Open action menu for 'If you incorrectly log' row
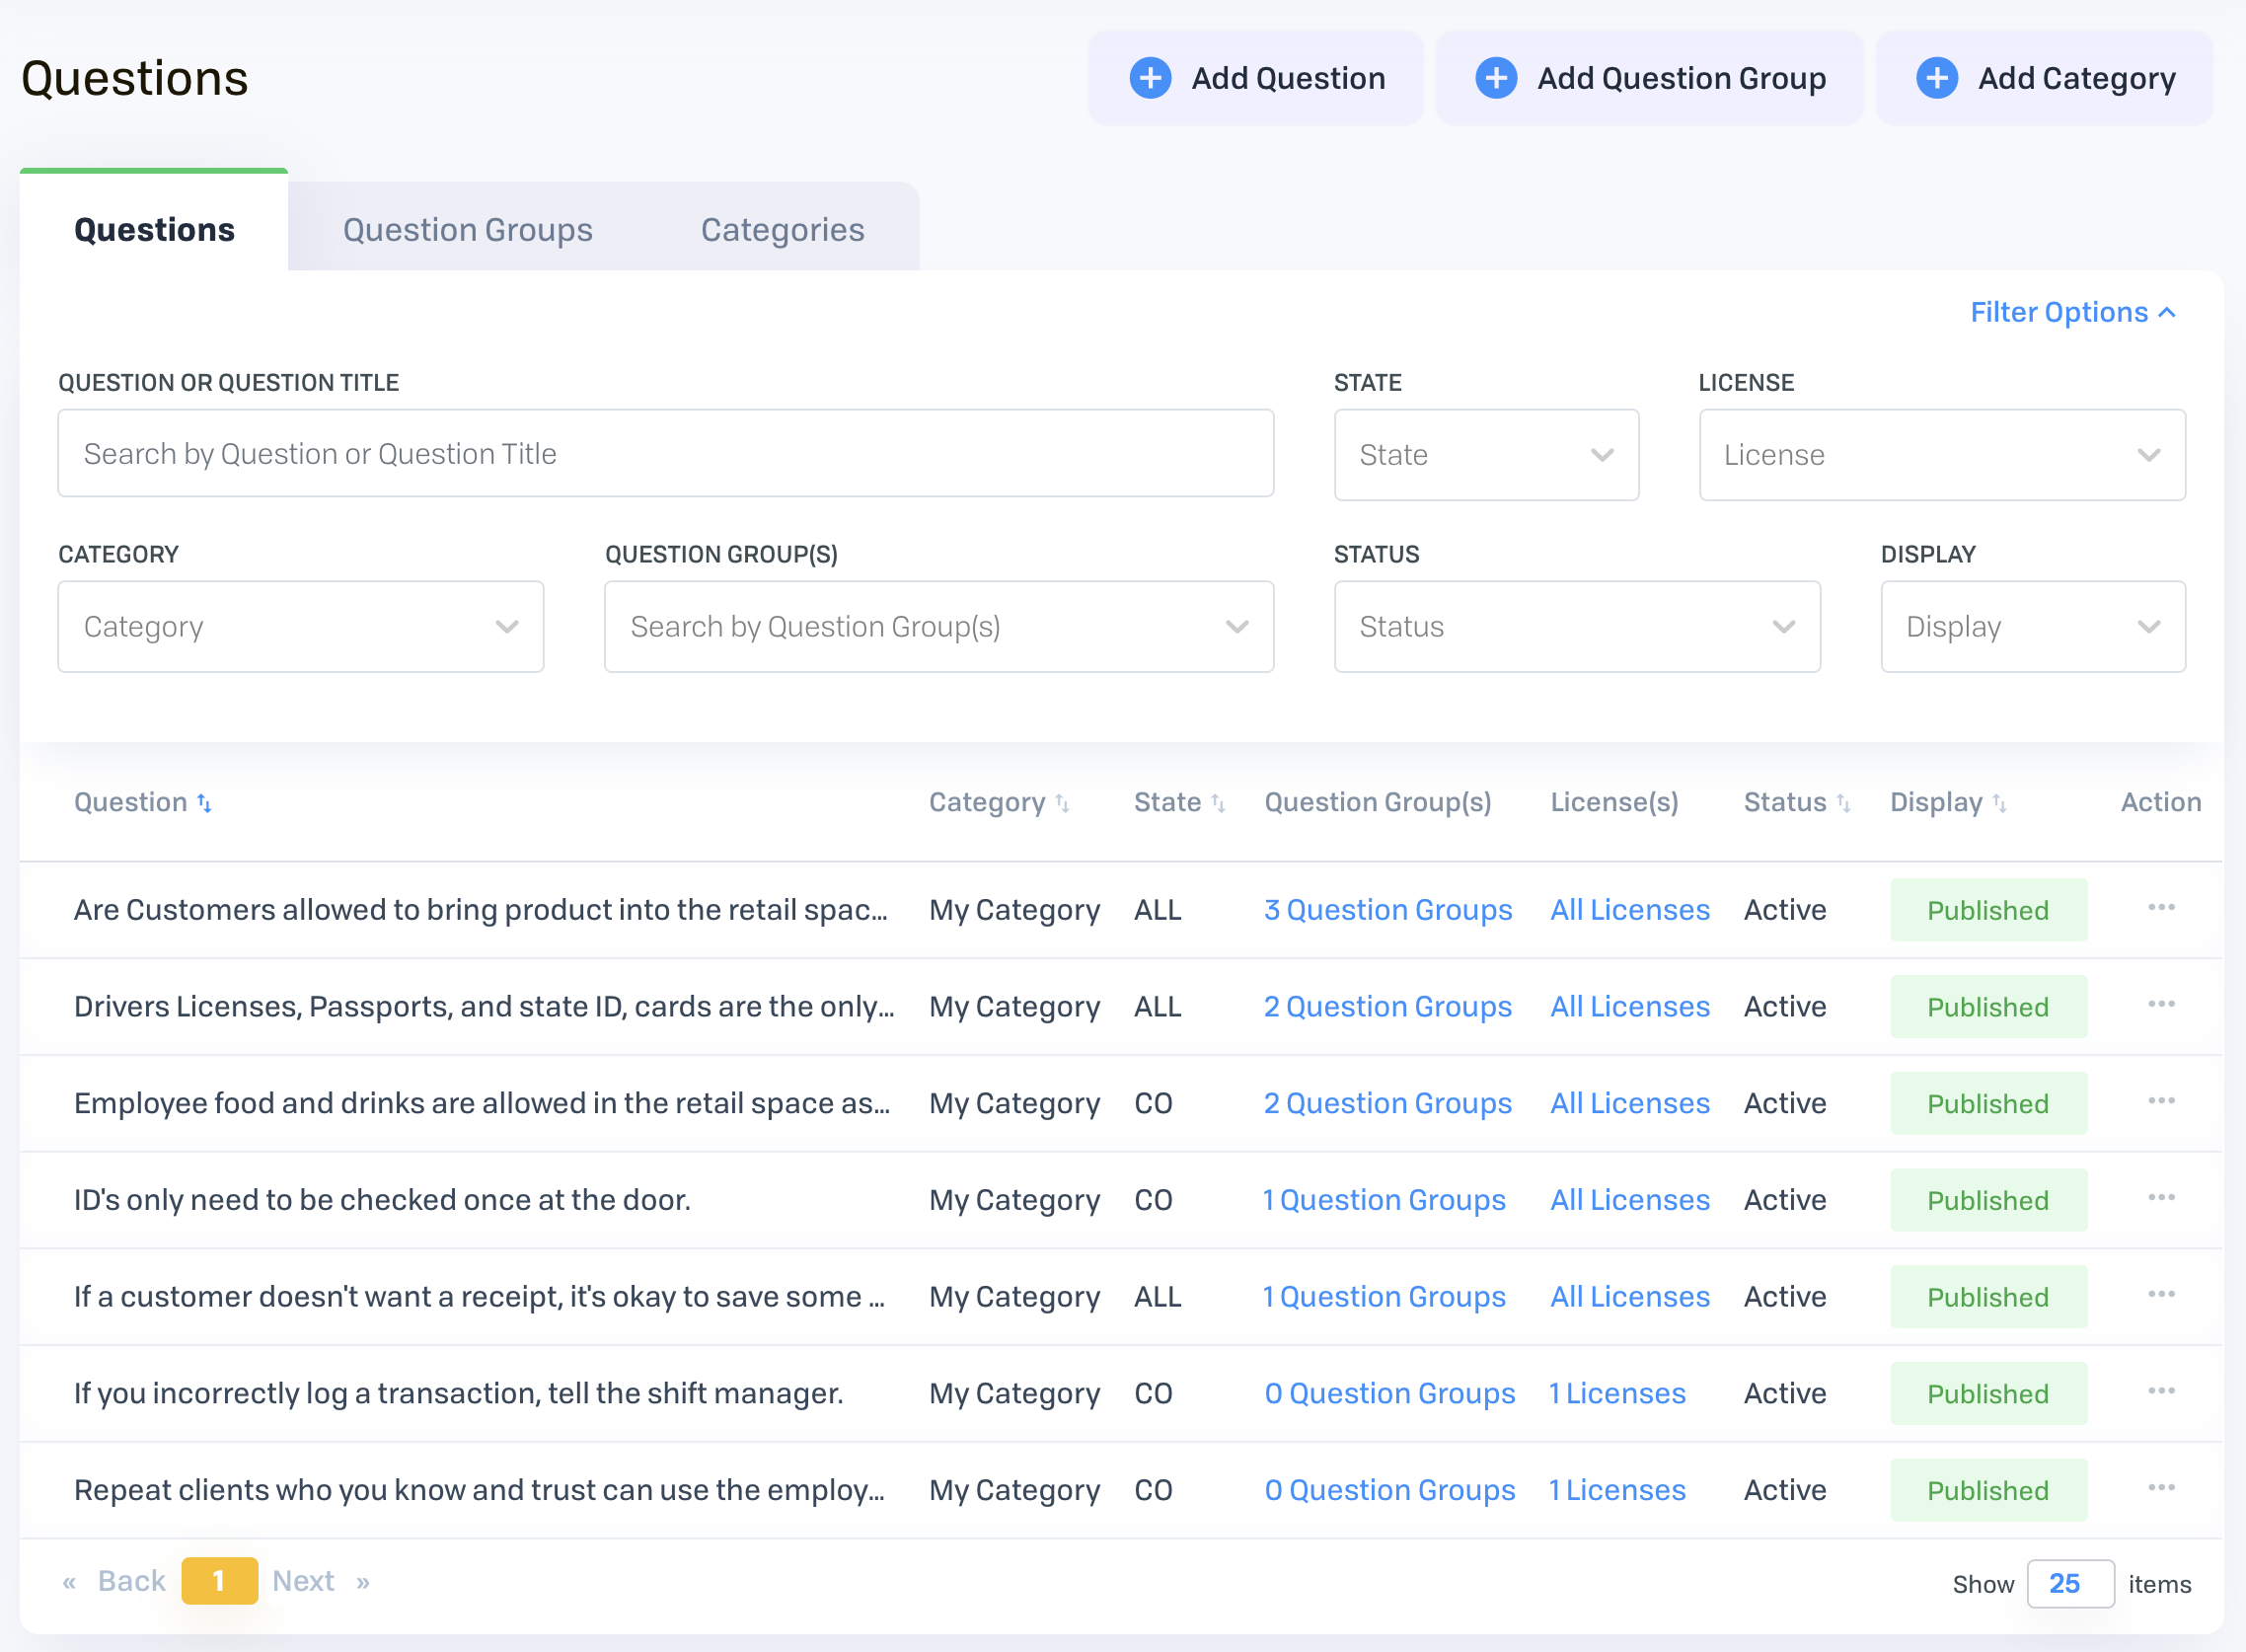The height and width of the screenshot is (1652, 2246). tap(2161, 1391)
